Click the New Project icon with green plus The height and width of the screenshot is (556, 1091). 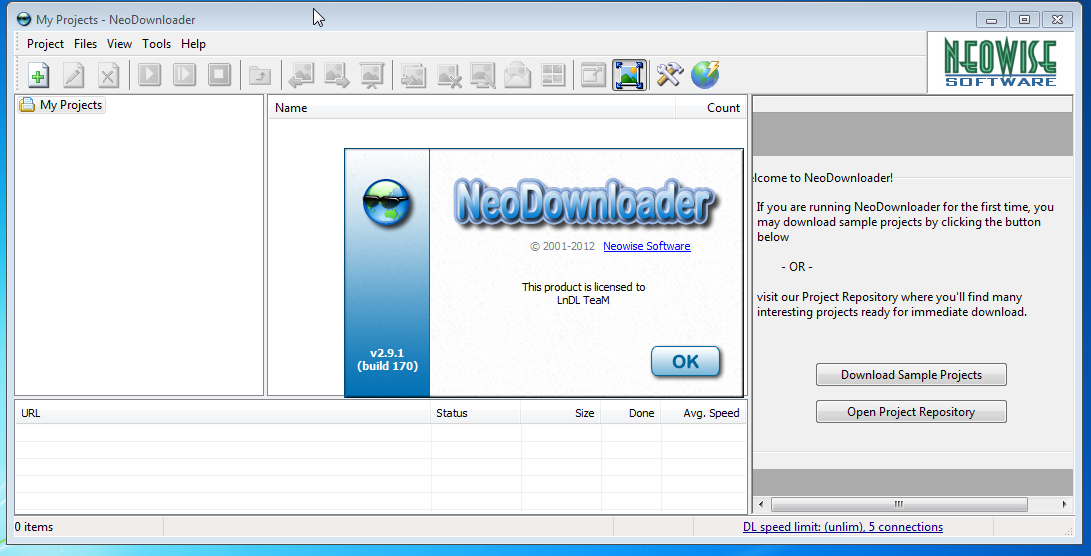[x=39, y=75]
